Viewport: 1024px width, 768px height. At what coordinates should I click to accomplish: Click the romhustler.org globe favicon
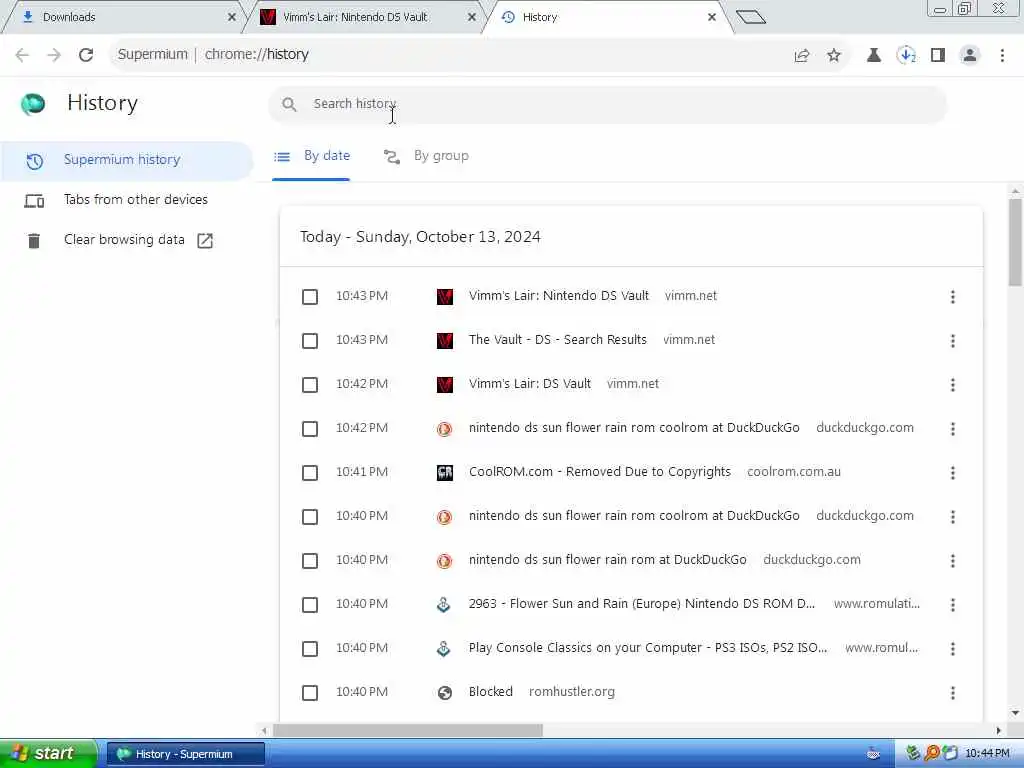(x=445, y=693)
